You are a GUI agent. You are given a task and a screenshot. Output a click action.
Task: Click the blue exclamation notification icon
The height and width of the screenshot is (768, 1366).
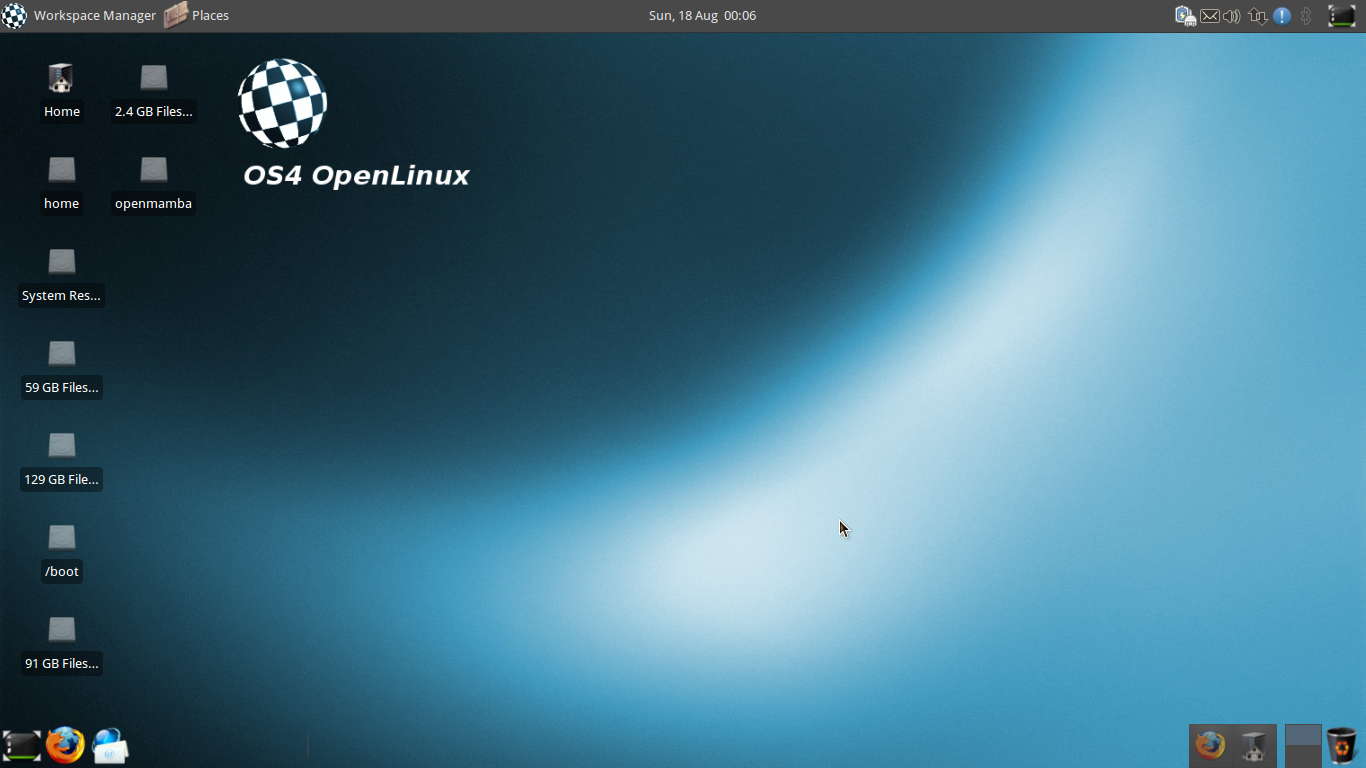(1282, 16)
